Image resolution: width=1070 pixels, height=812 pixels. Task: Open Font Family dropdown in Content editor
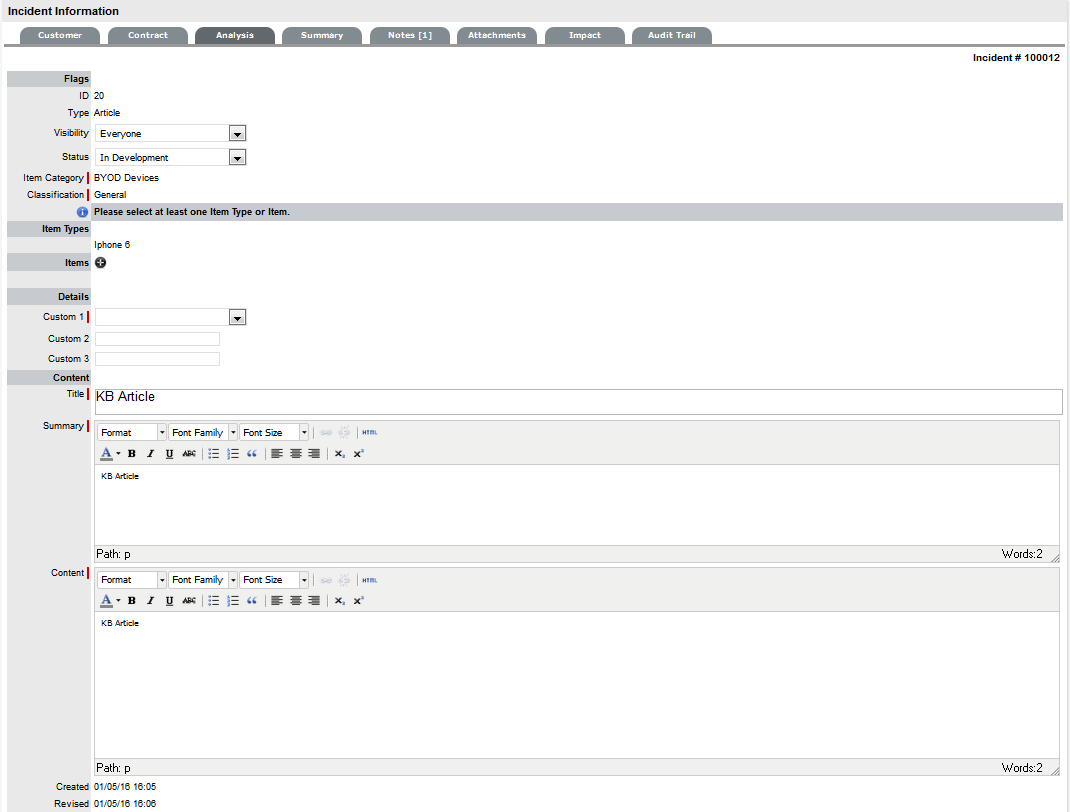[203, 580]
